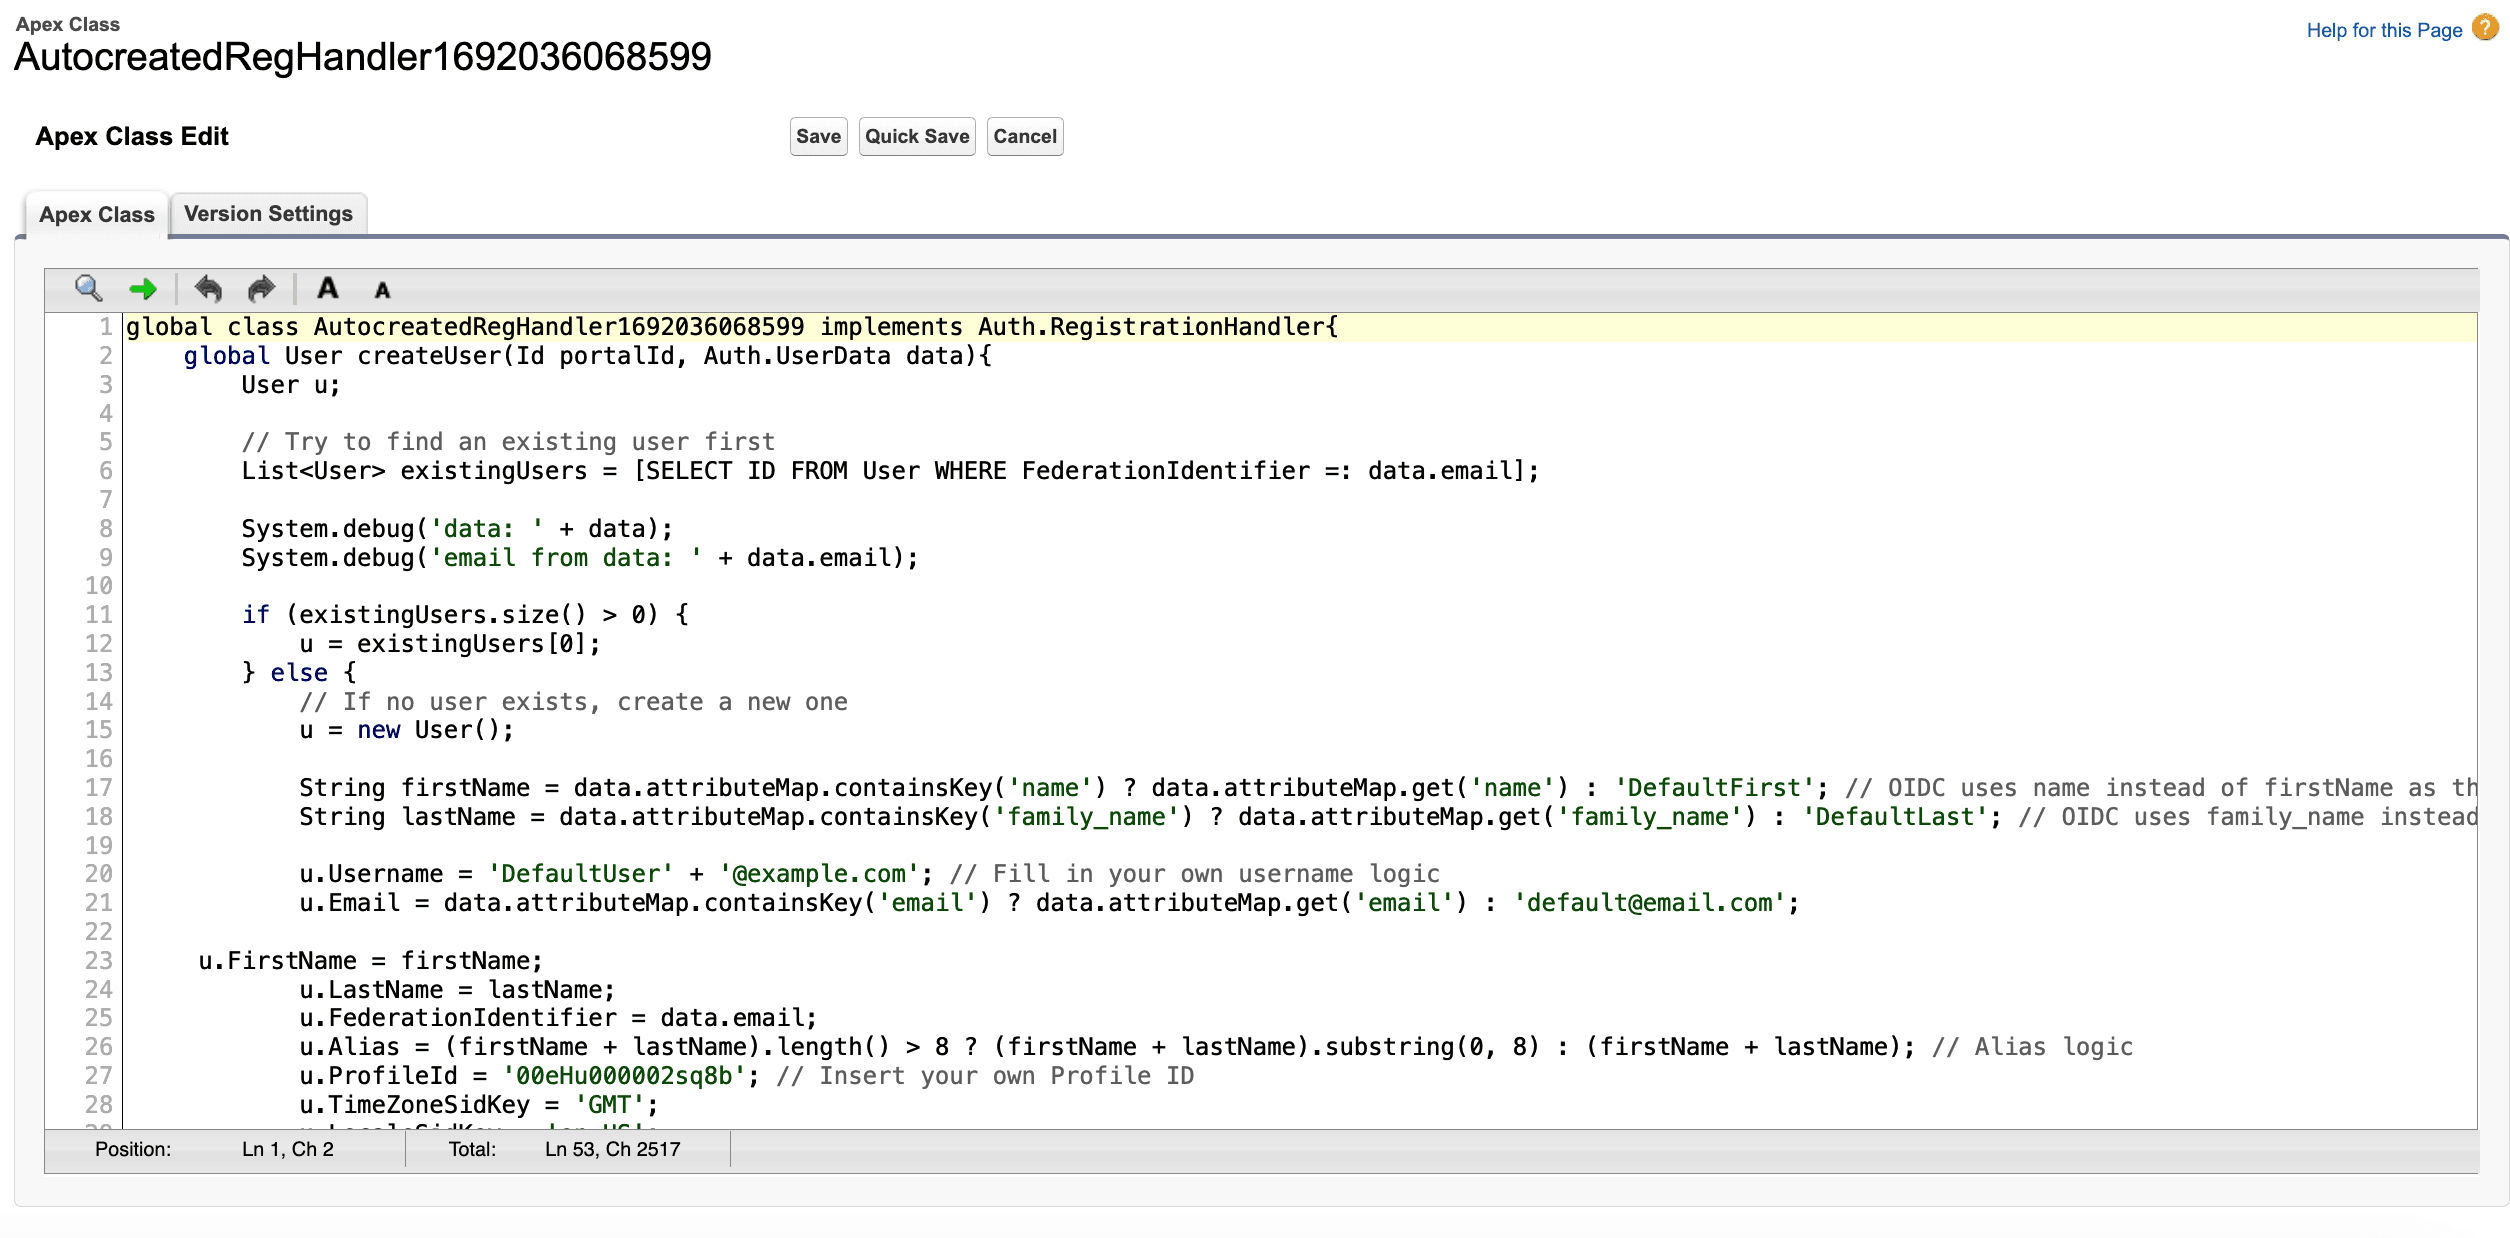Click the Position indicator in the status bar
The width and height of the screenshot is (2510, 1238).
pyautogui.click(x=133, y=1149)
